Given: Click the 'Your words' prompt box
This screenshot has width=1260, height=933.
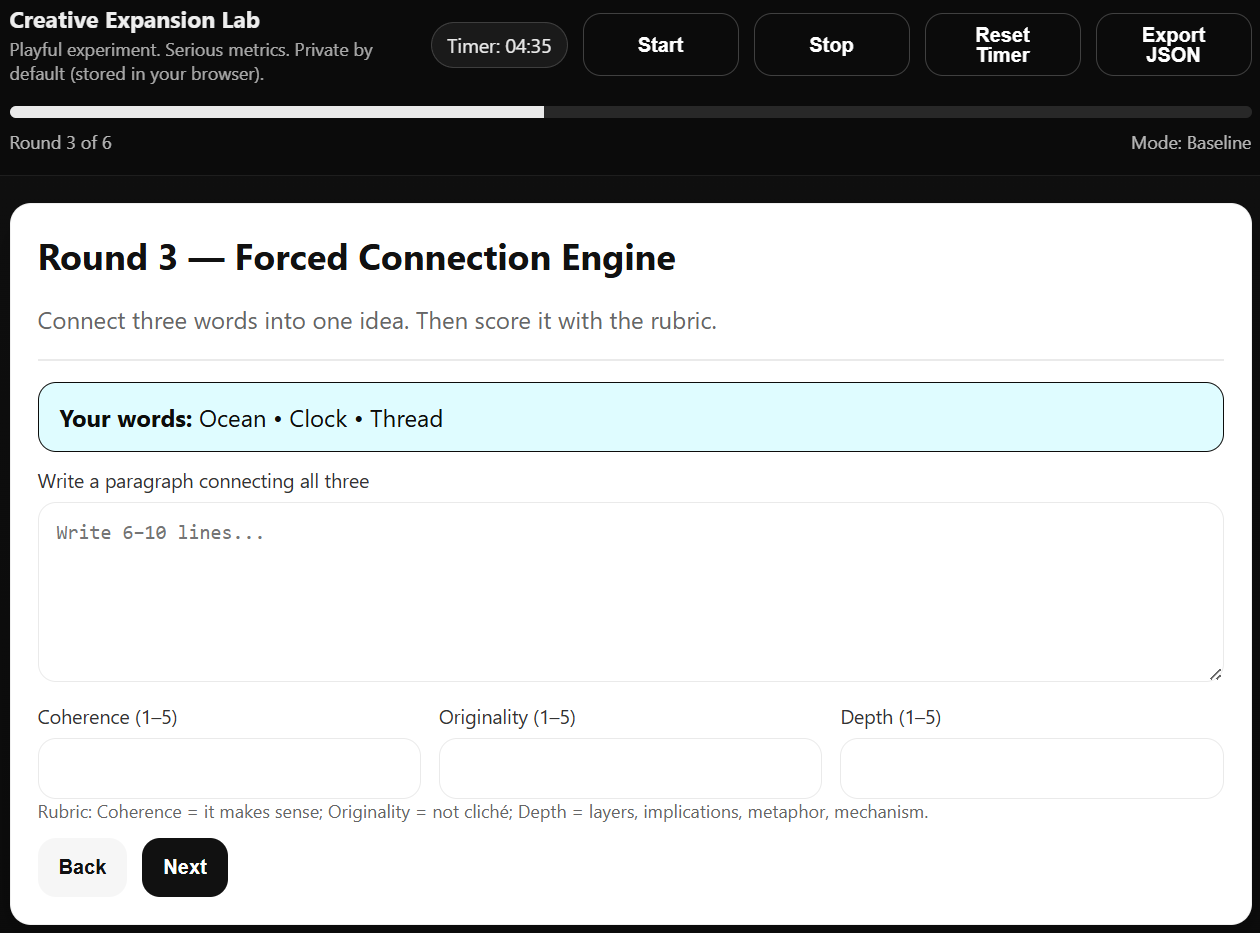Looking at the screenshot, I should (630, 418).
